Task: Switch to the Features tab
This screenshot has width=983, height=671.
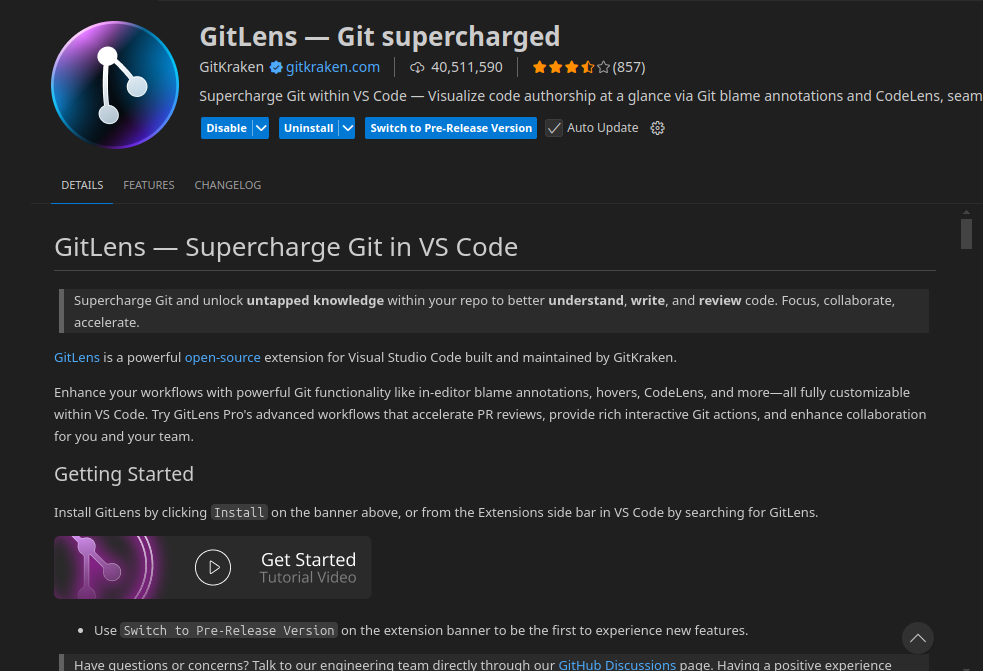Action: click(x=149, y=185)
